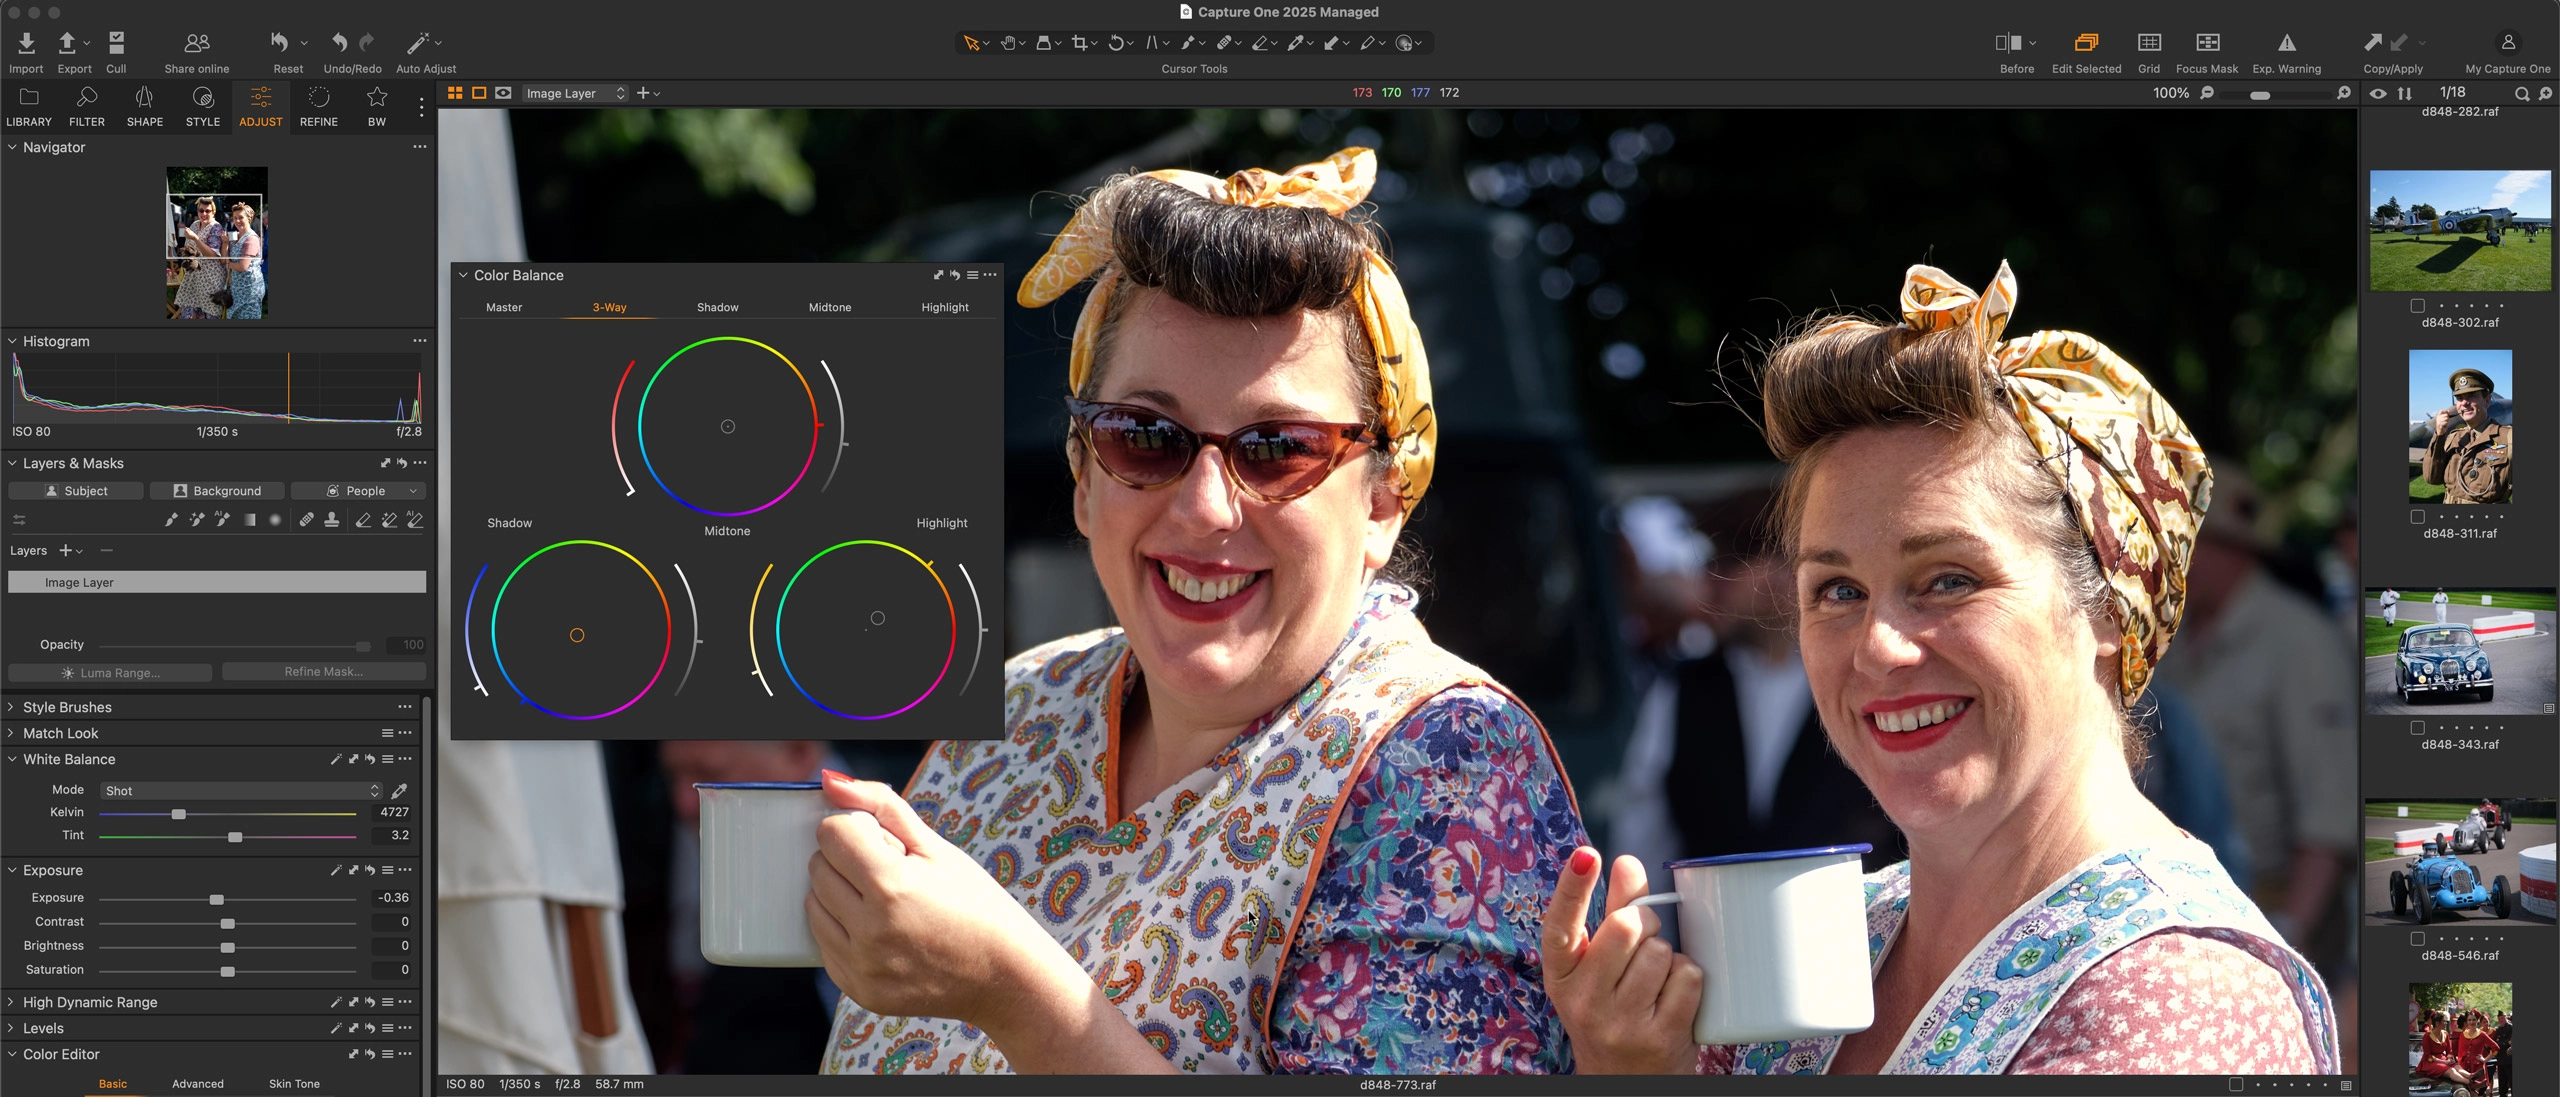Open the STYLE tool tab
The height and width of the screenshot is (1097, 2560).
(202, 105)
